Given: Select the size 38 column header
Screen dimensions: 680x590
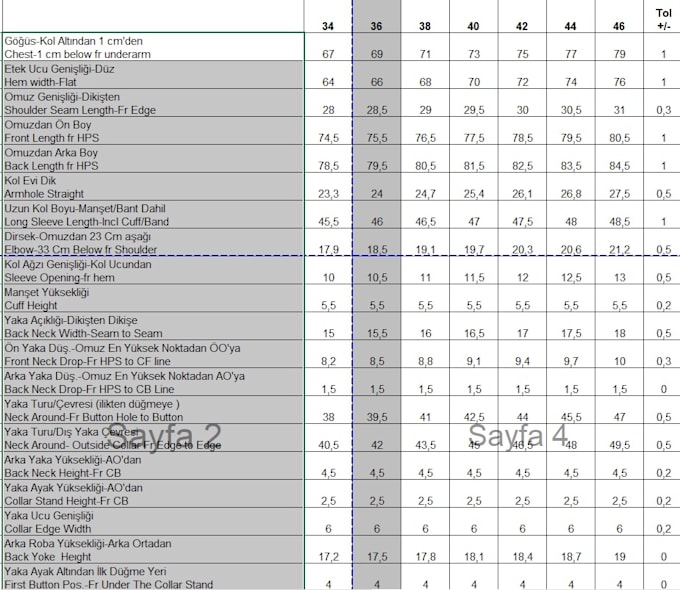Looking at the screenshot, I should click(x=425, y=16).
